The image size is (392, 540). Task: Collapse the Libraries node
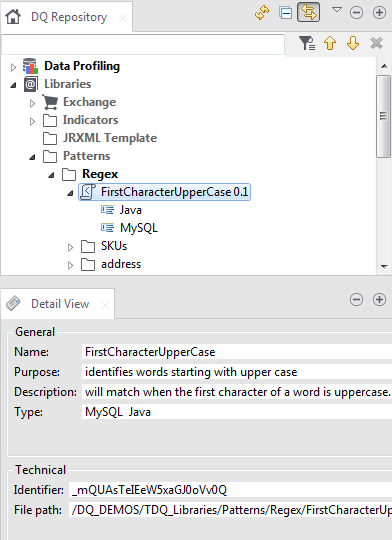[13, 85]
